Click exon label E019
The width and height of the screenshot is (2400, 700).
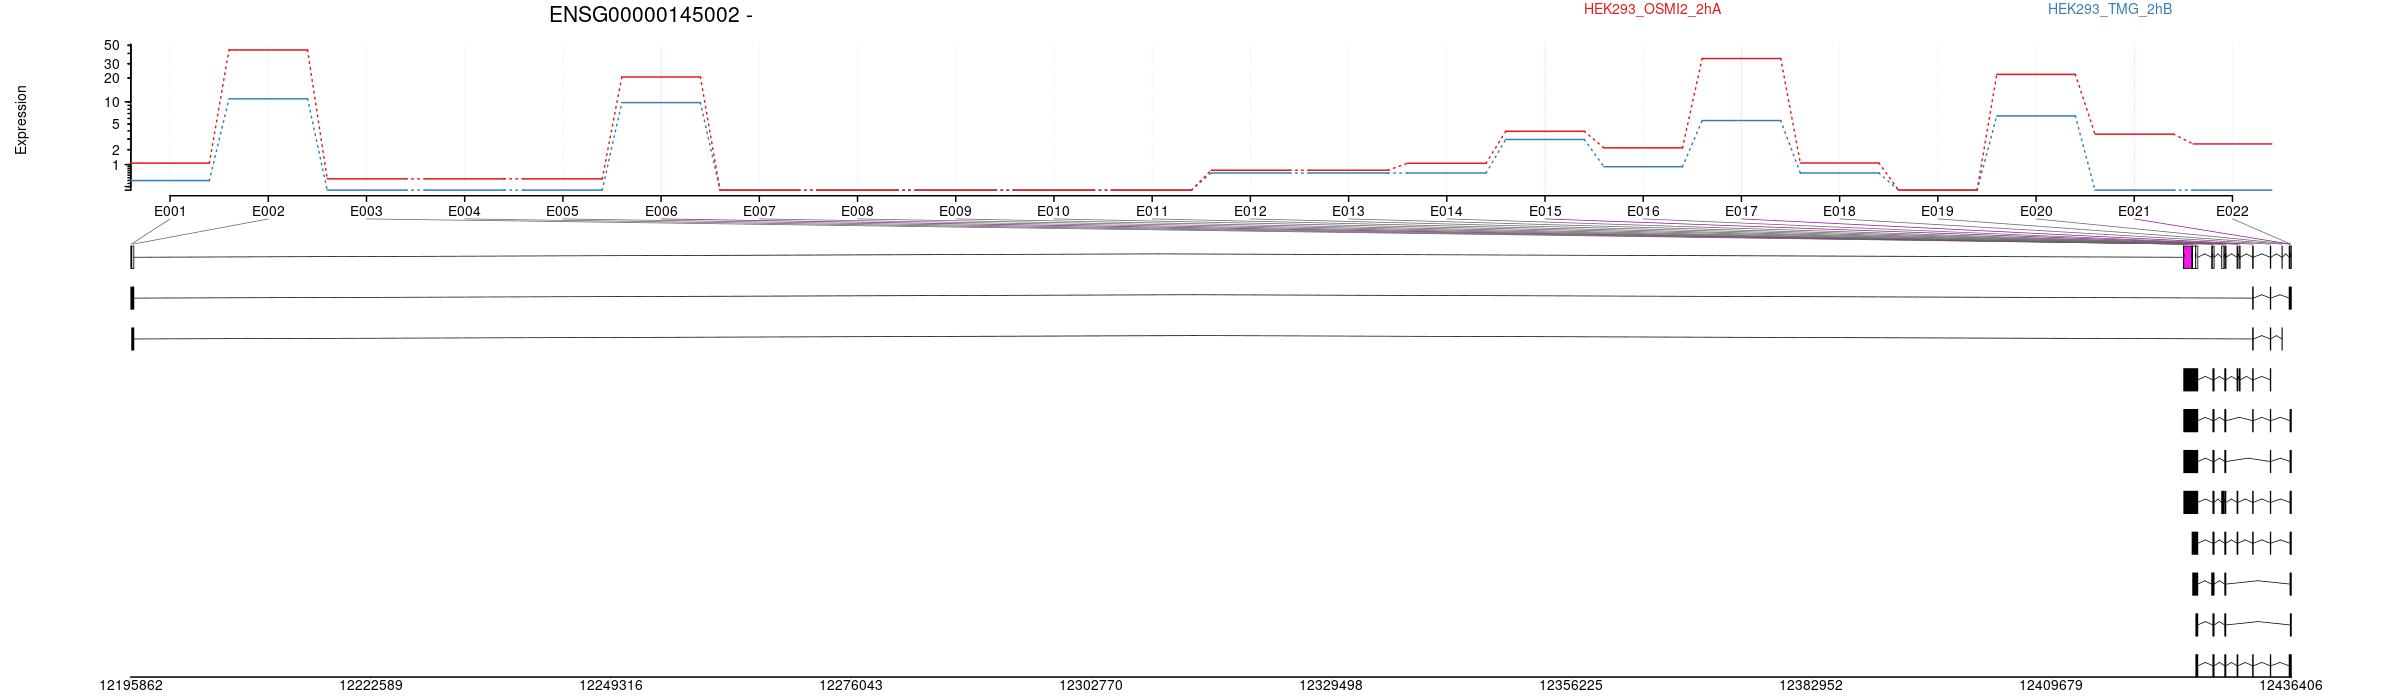coord(1937,211)
